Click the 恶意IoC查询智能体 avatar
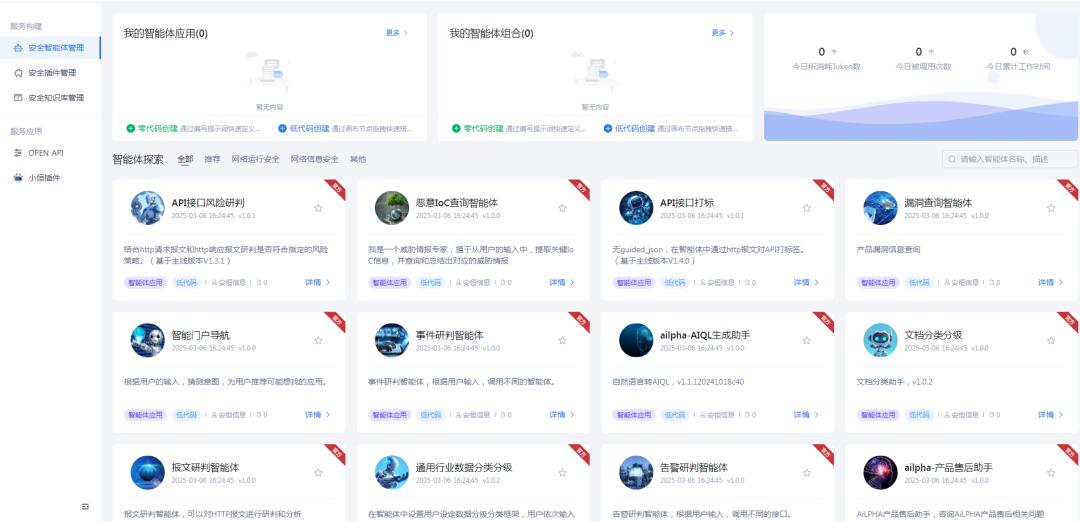This screenshot has width=1080, height=522. point(392,208)
